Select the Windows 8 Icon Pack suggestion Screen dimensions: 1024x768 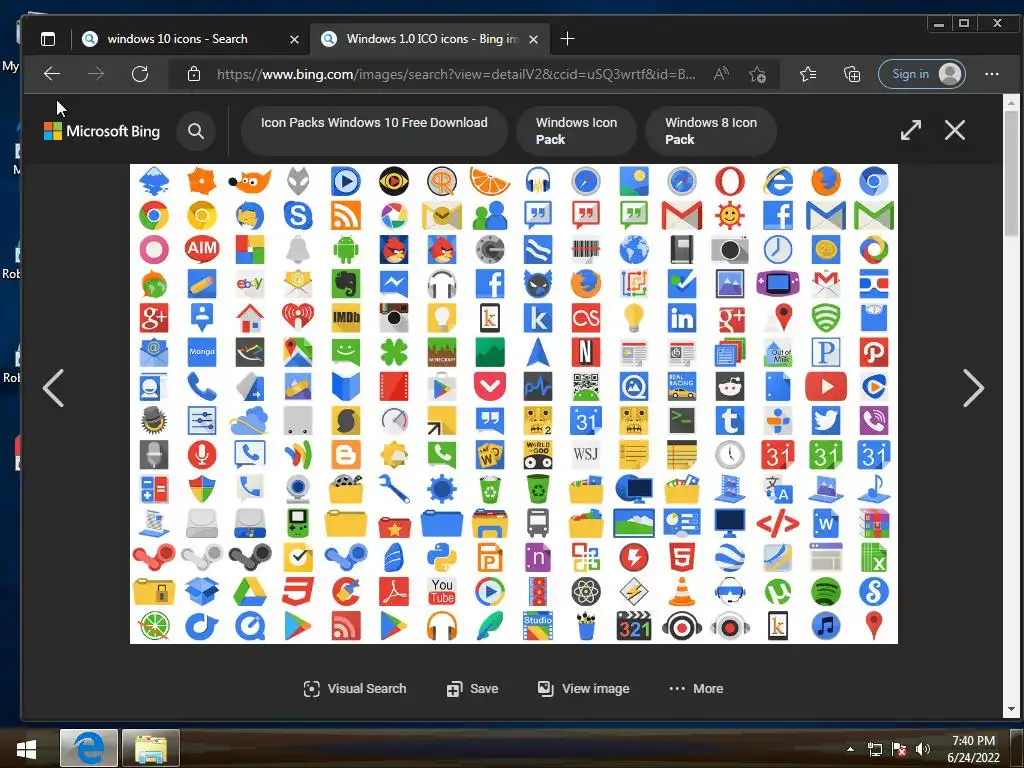(x=711, y=131)
